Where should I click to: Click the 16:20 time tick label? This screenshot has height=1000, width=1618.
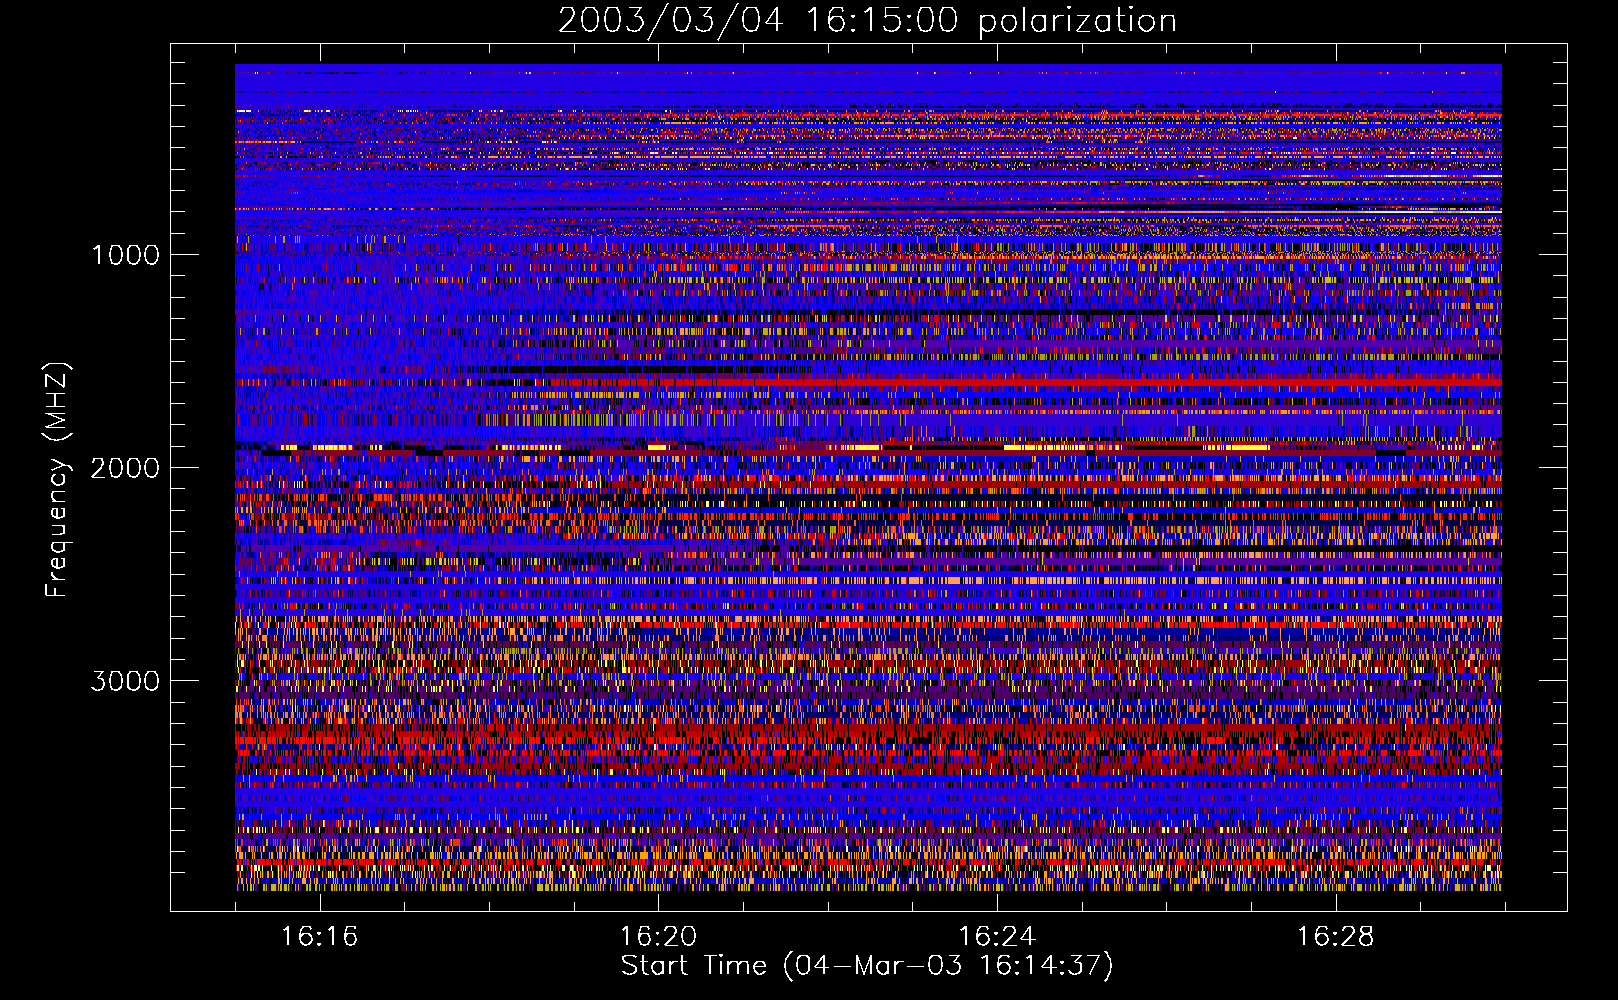(658, 937)
